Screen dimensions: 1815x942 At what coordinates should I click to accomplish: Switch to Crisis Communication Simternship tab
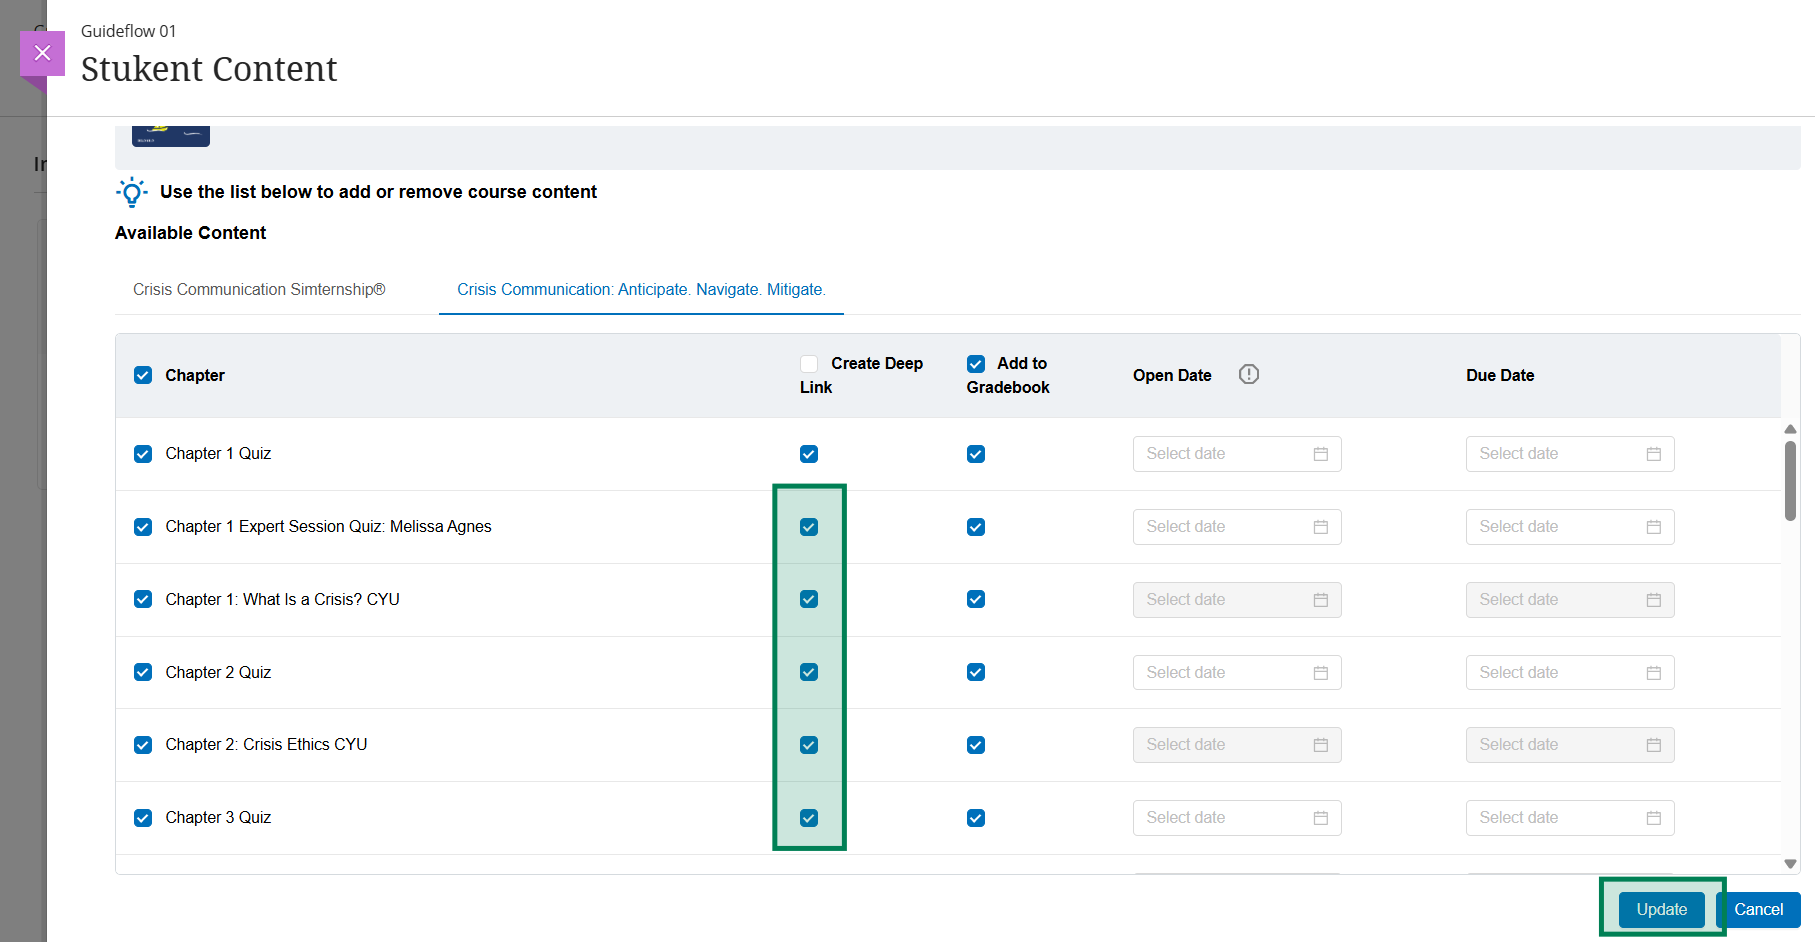point(259,290)
